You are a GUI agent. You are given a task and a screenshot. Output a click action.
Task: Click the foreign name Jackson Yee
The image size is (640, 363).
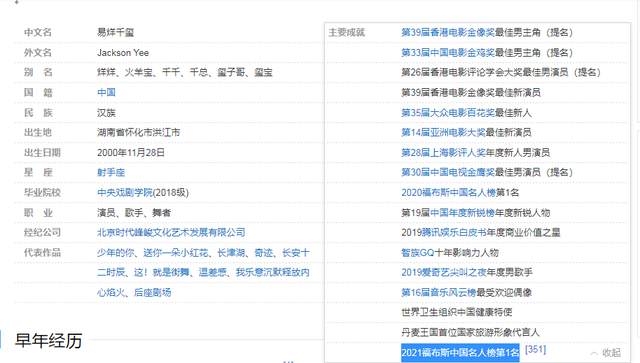click(x=123, y=53)
